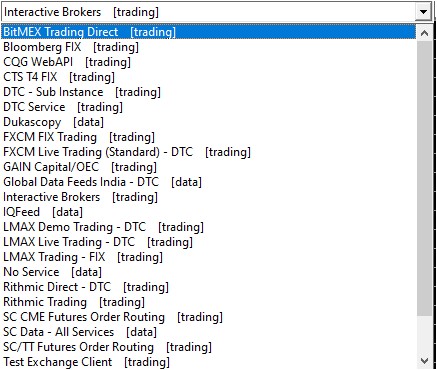
Task: Choose SC CME Futures Order Routing
Action: click(x=208, y=317)
